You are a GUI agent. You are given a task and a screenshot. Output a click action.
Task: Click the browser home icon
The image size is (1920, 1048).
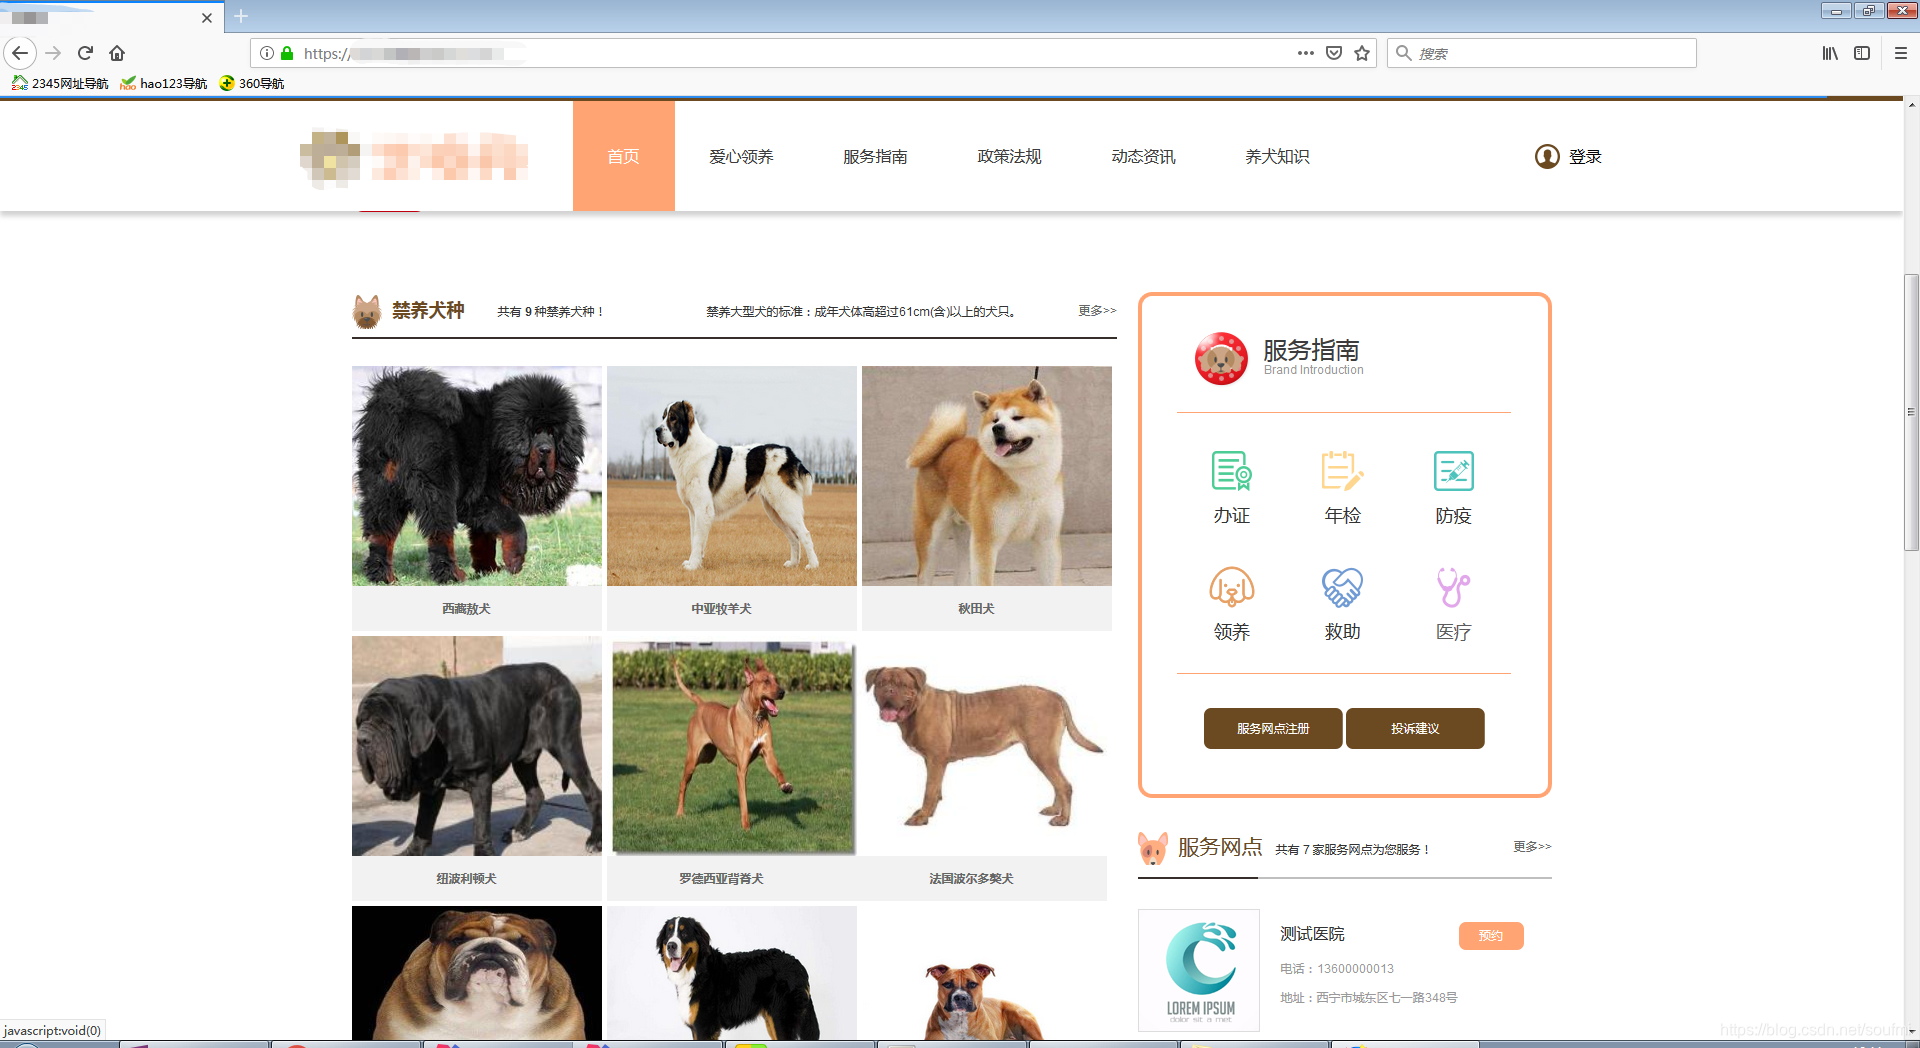pyautogui.click(x=117, y=53)
